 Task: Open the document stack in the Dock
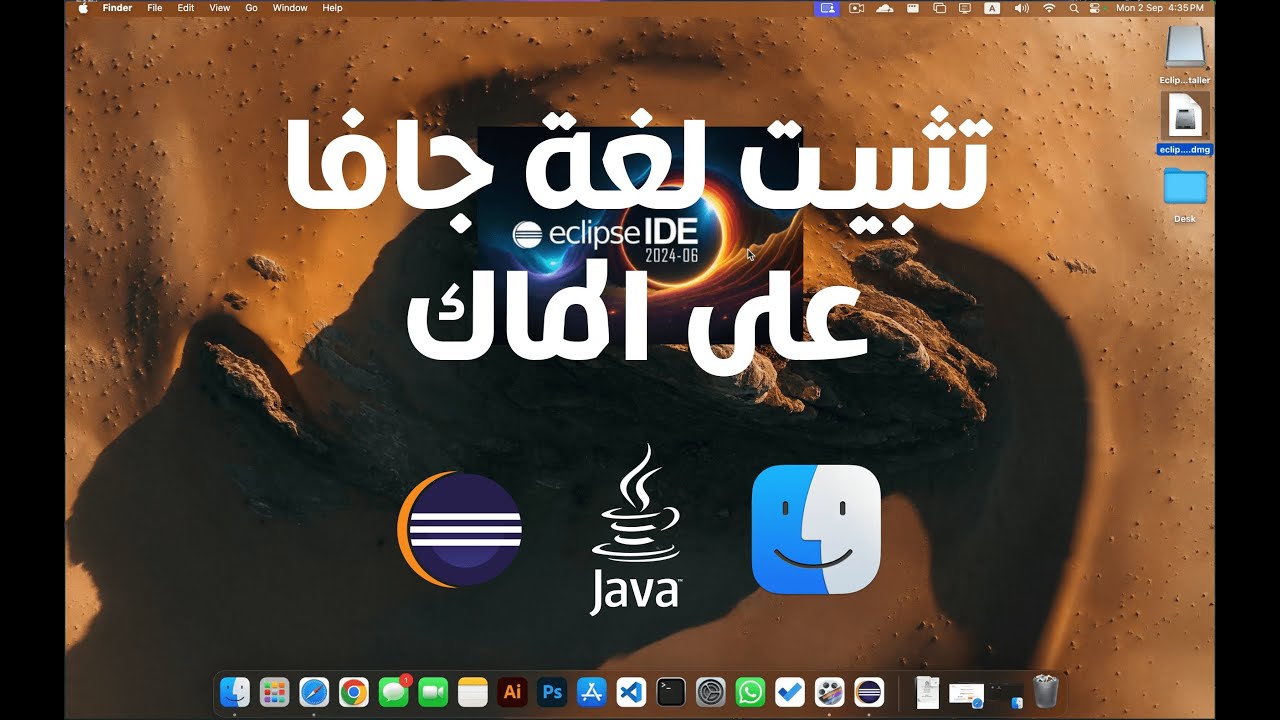[927, 691]
